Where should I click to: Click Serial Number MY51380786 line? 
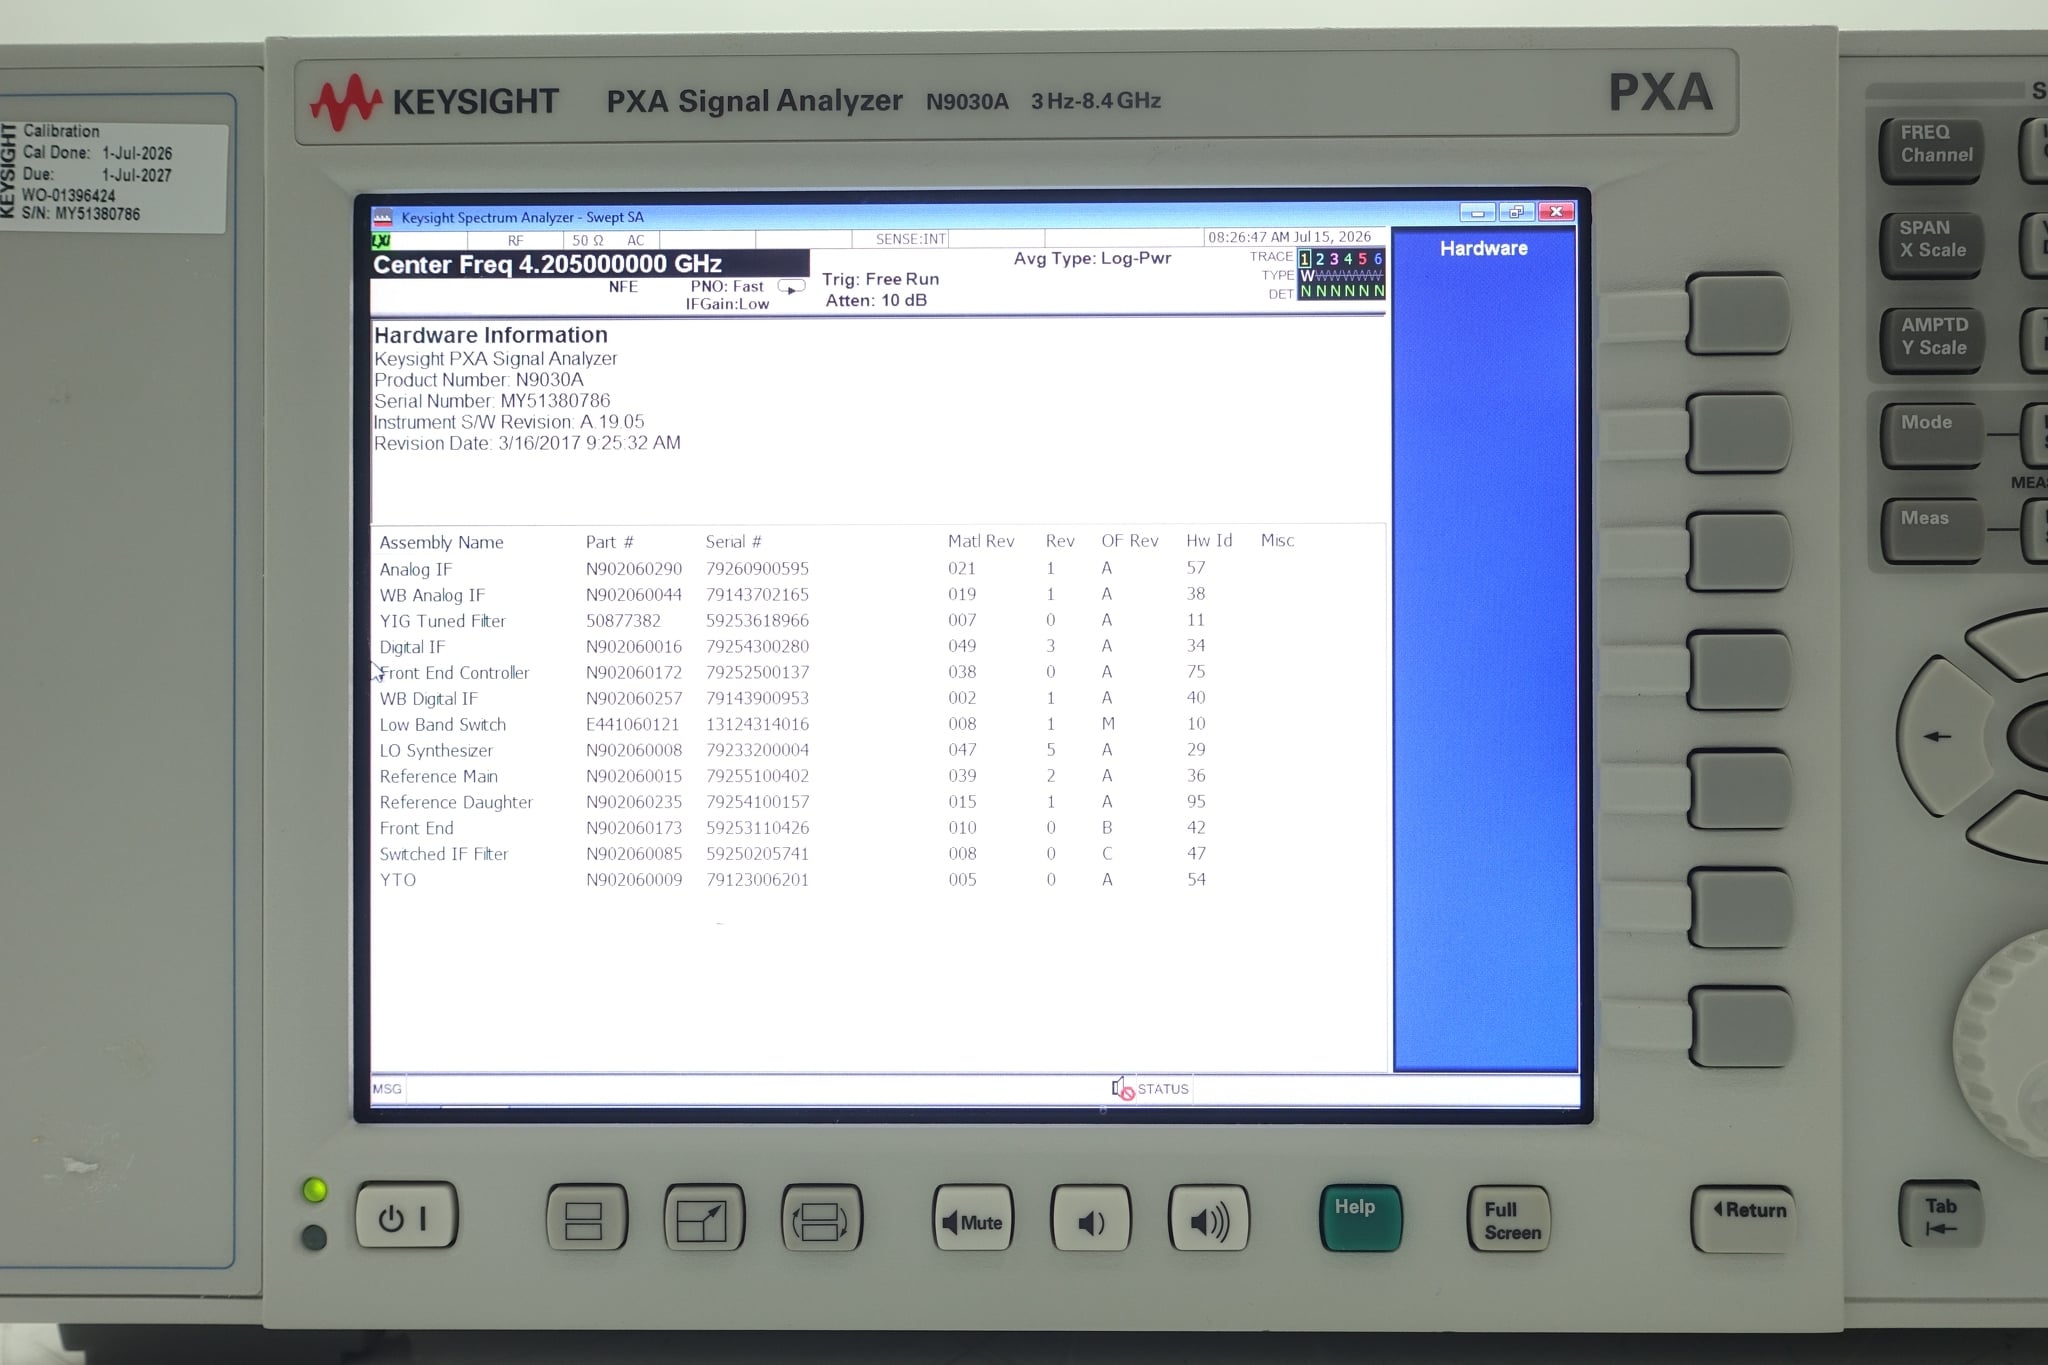[x=492, y=401]
